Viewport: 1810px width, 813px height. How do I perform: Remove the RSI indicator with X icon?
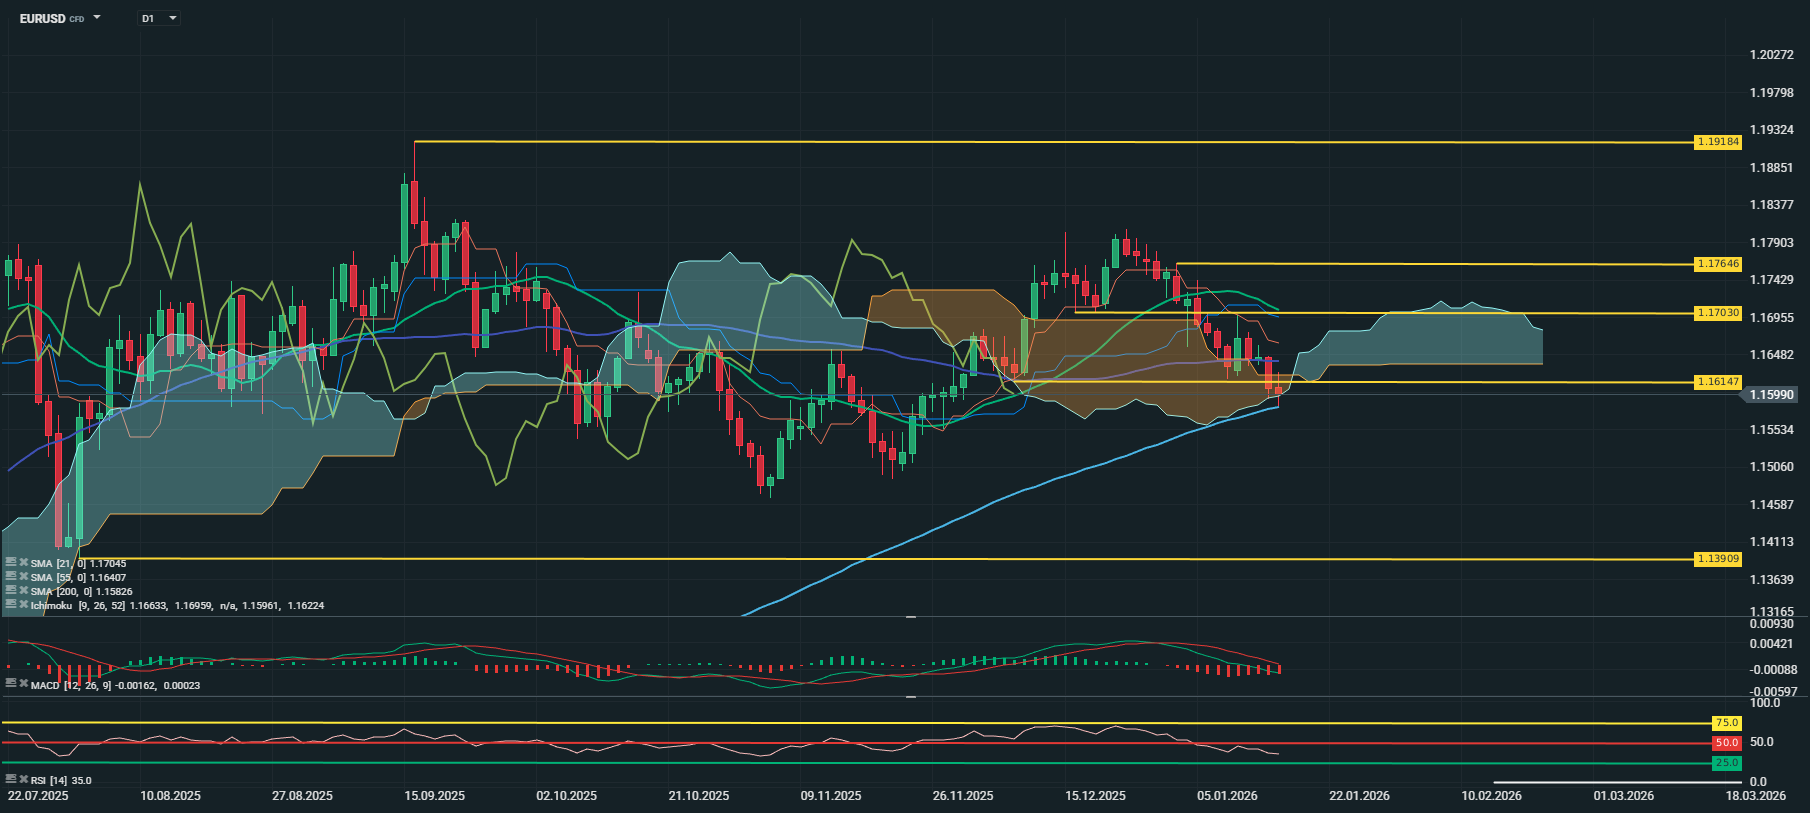point(23,780)
